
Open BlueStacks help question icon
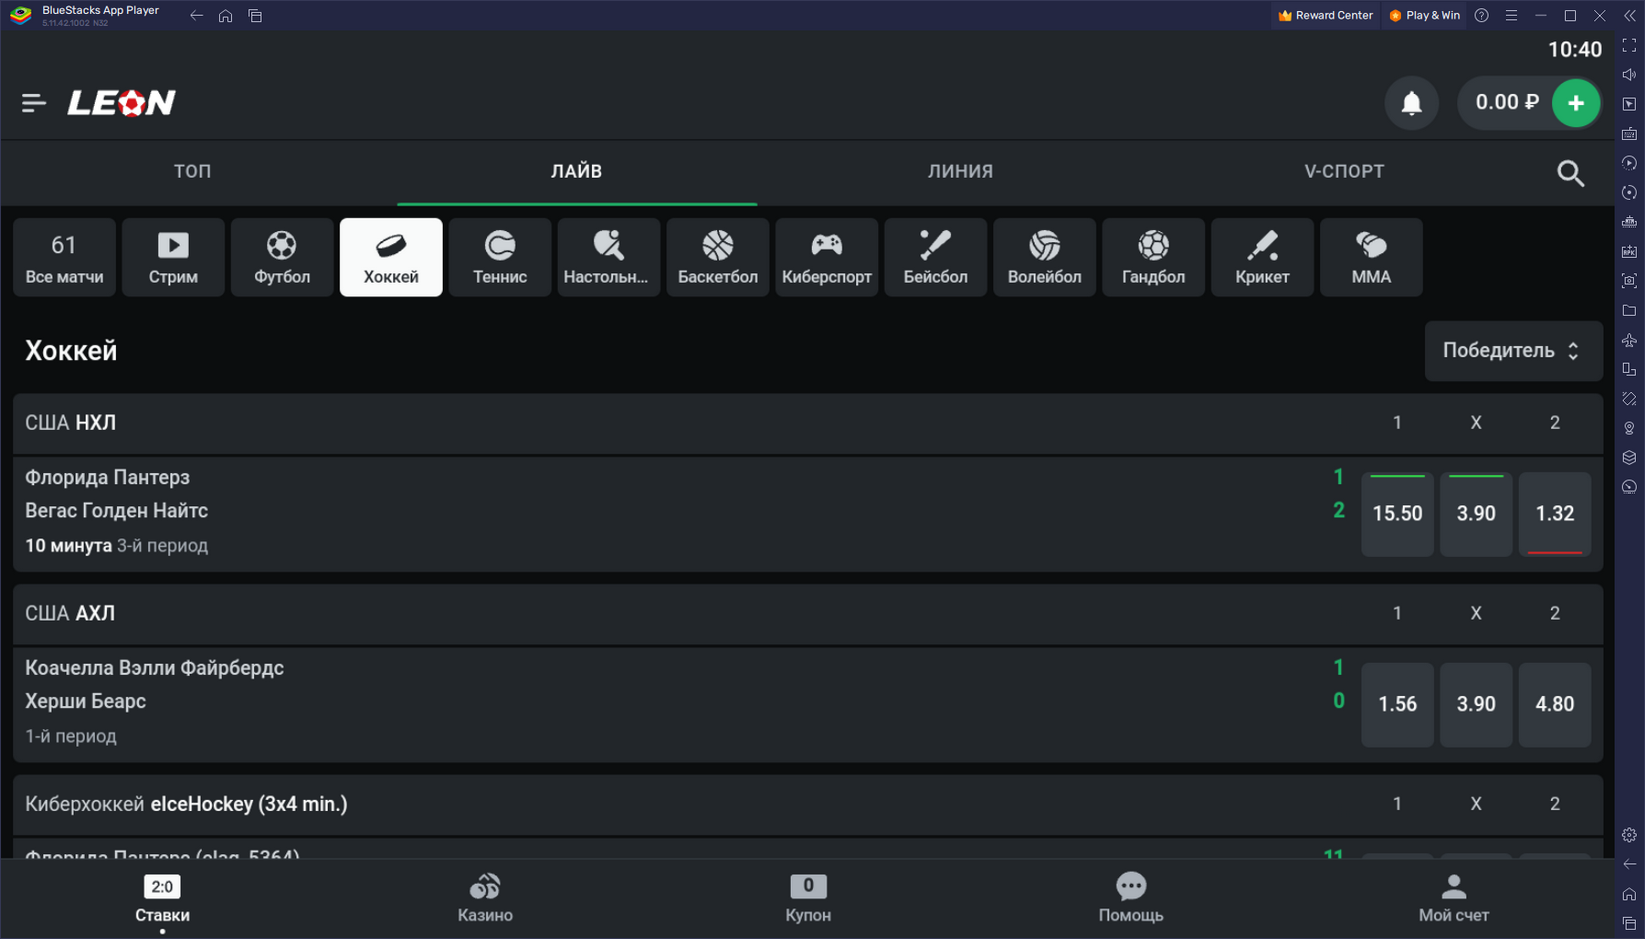(x=1482, y=15)
